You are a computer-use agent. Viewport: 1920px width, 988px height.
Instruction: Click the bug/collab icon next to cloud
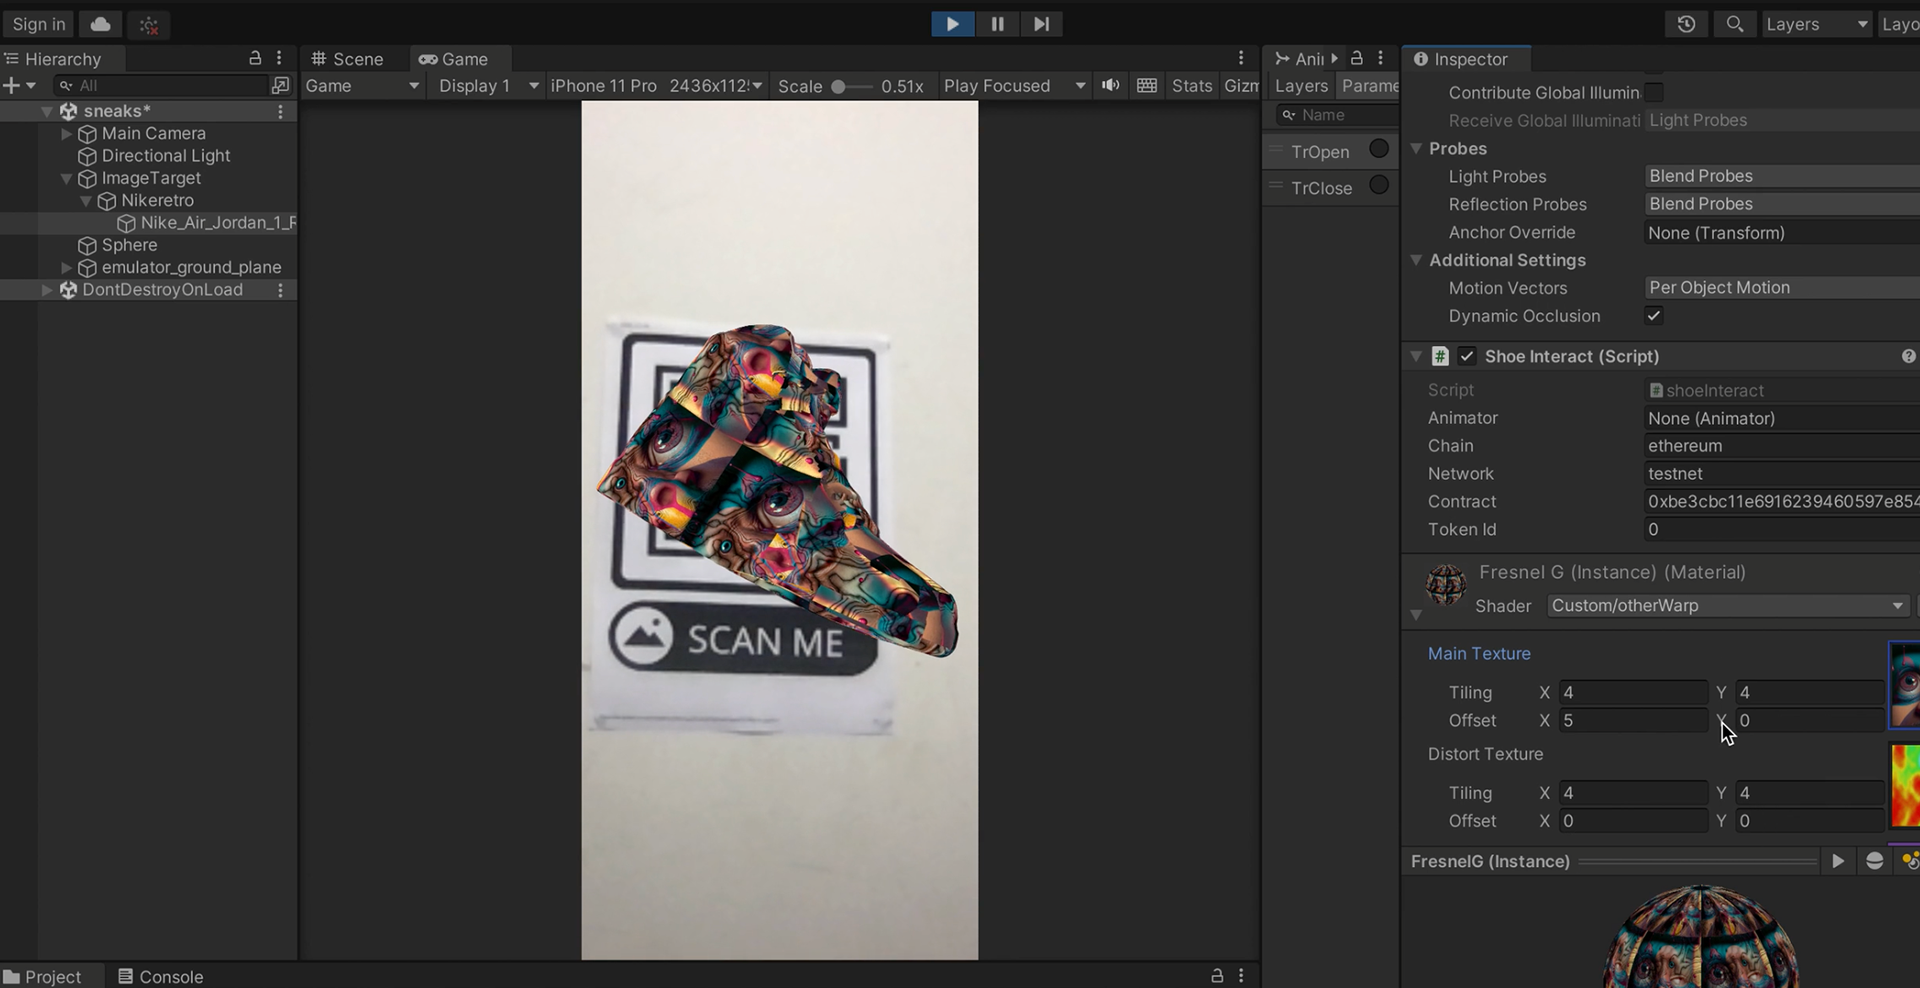[x=148, y=25]
